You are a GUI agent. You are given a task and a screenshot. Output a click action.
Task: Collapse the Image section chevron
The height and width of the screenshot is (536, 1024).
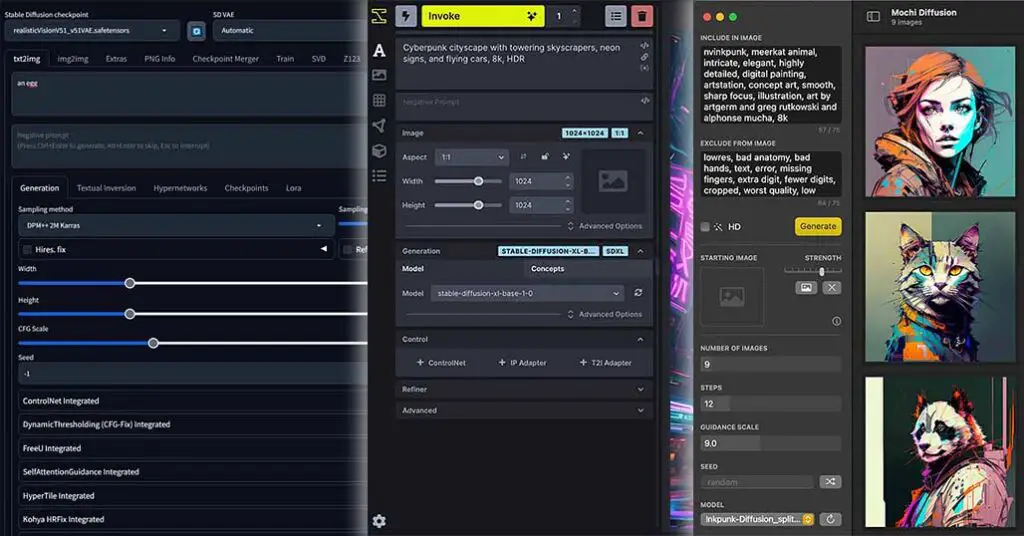pyautogui.click(x=640, y=133)
